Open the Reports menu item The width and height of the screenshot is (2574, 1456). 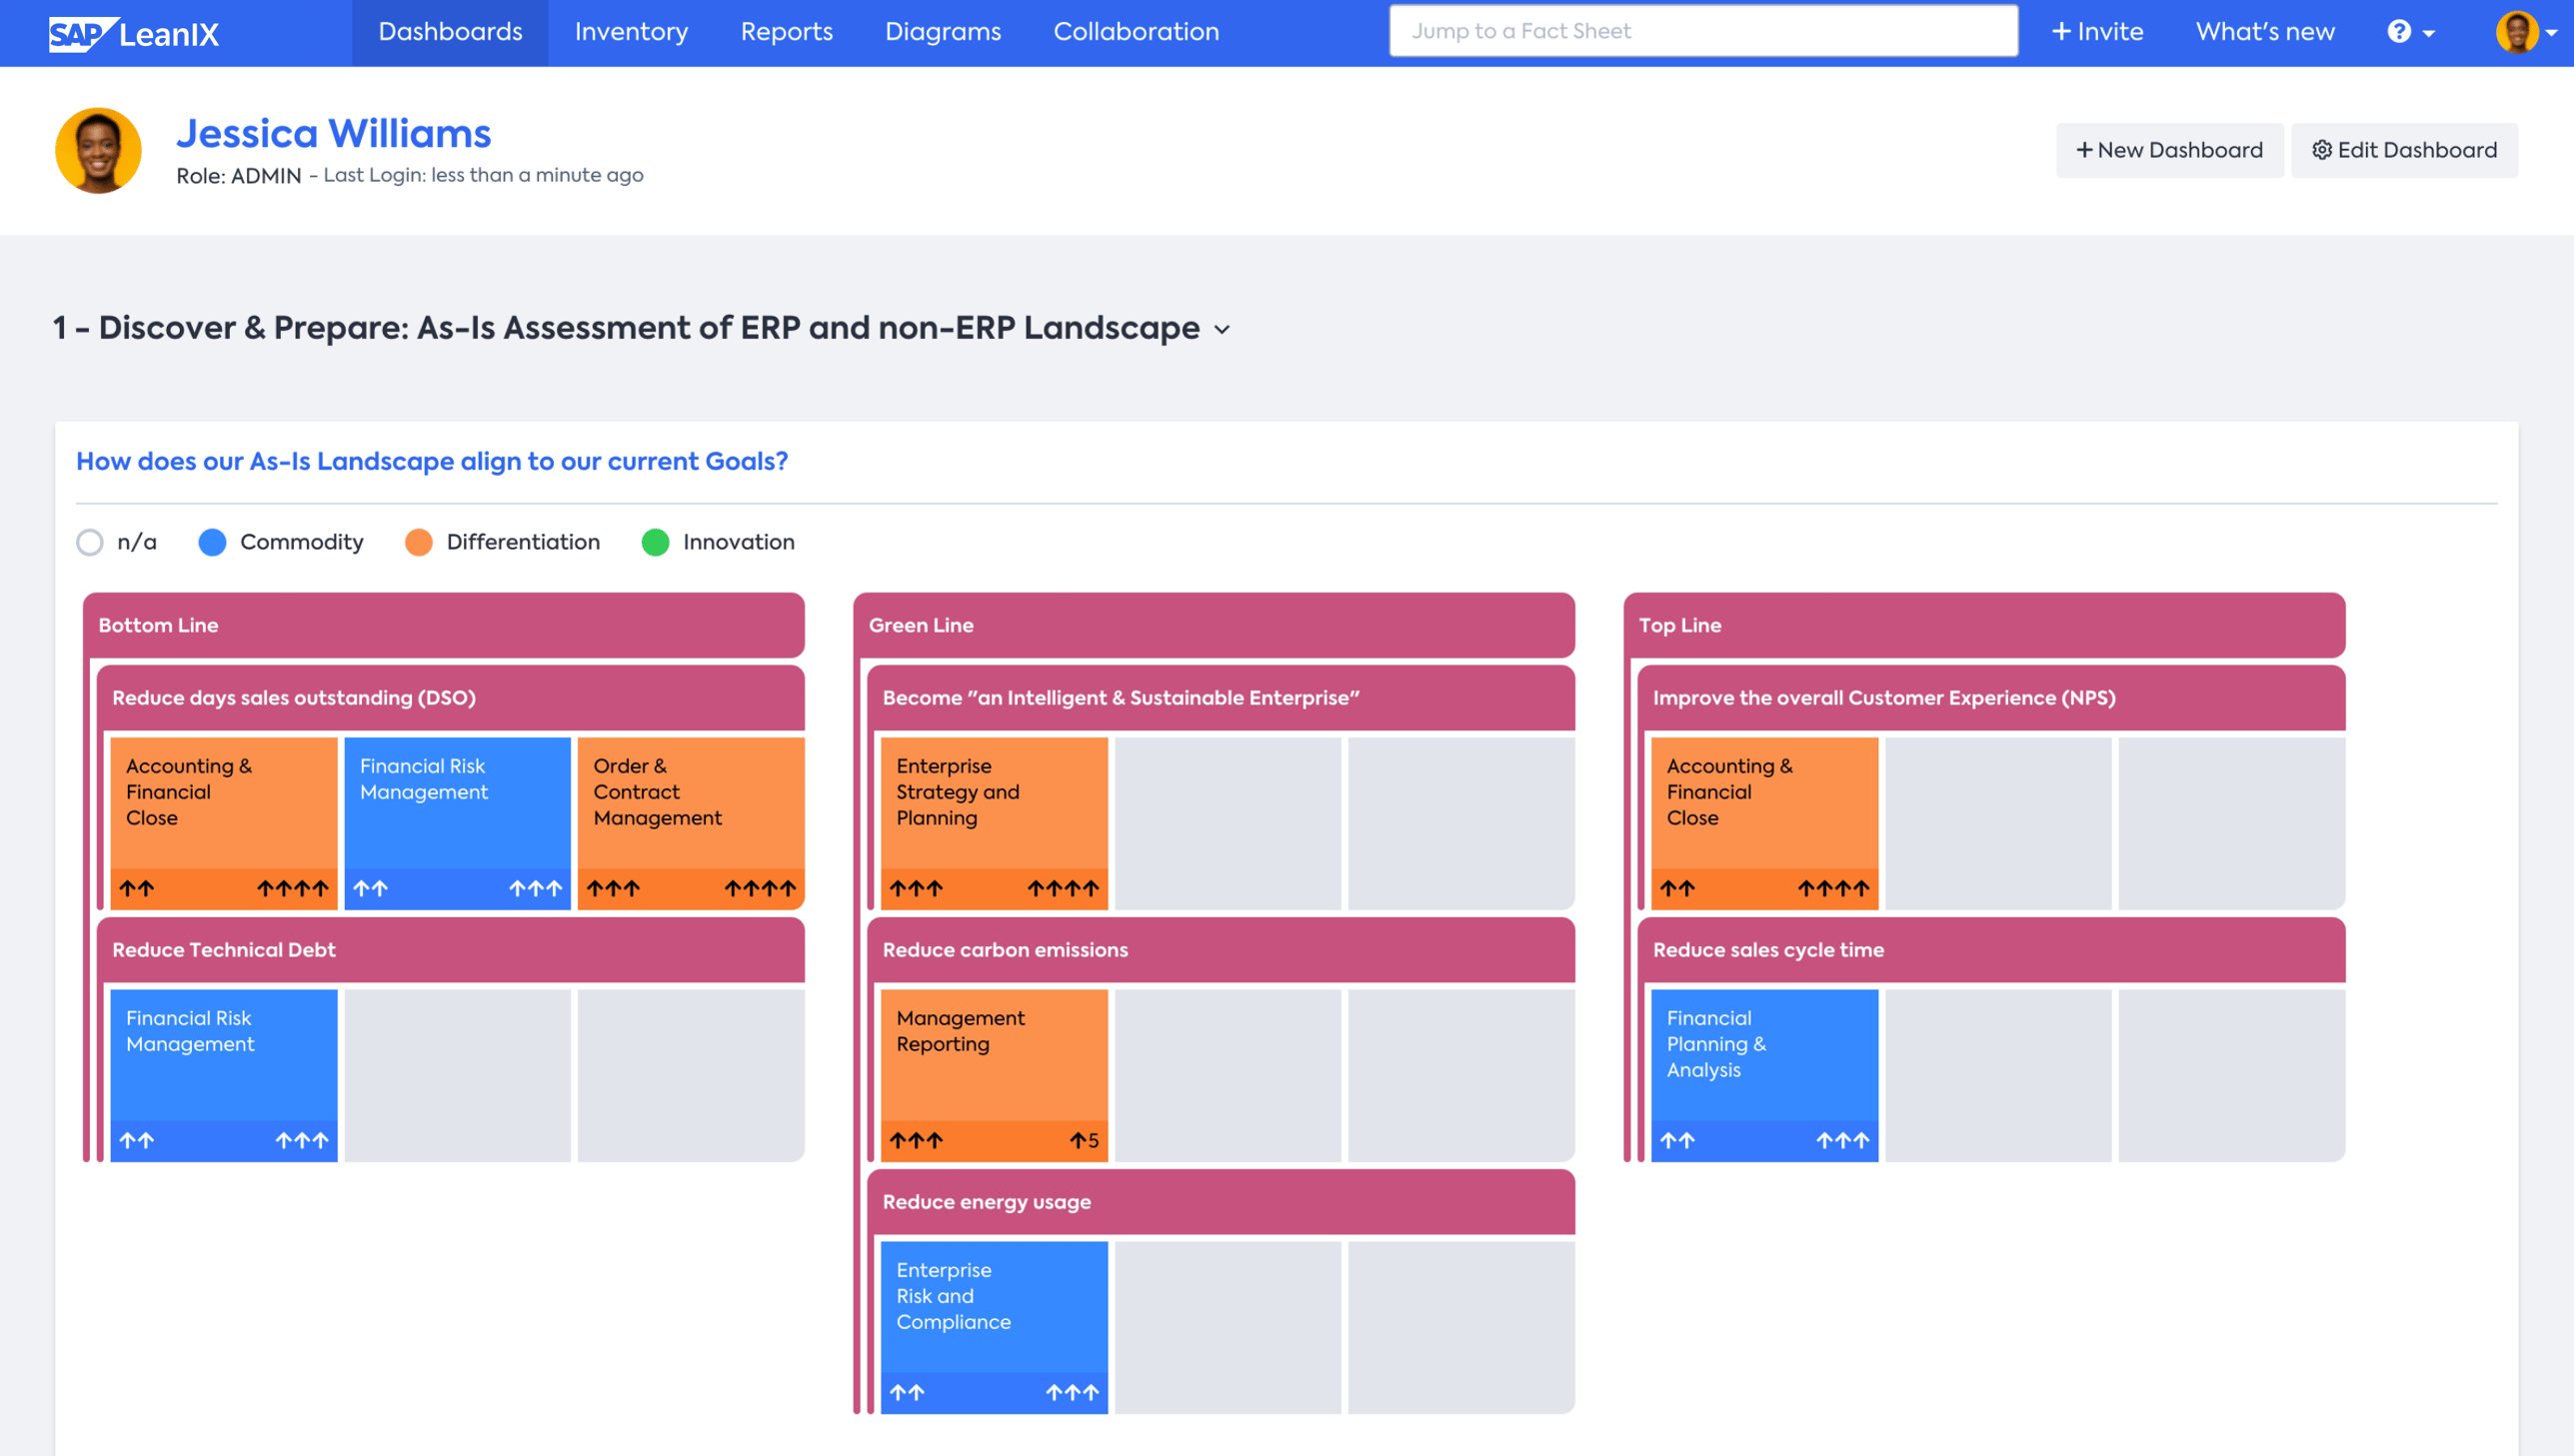click(x=786, y=31)
